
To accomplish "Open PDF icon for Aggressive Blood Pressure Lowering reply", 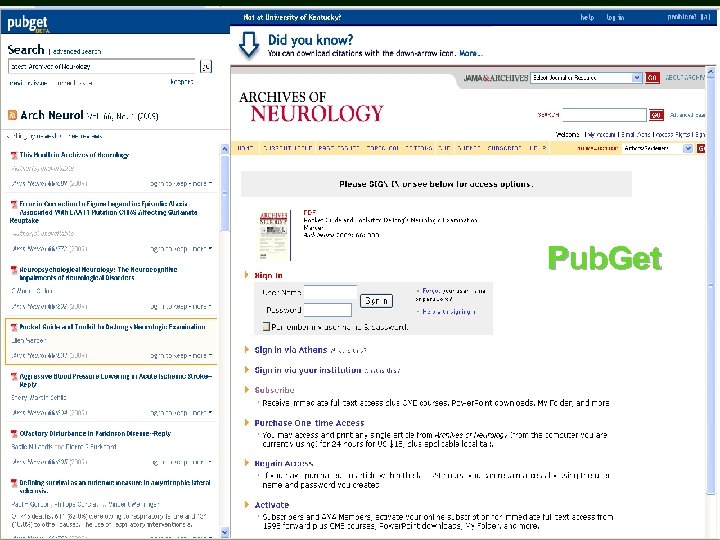I will 14,377.
